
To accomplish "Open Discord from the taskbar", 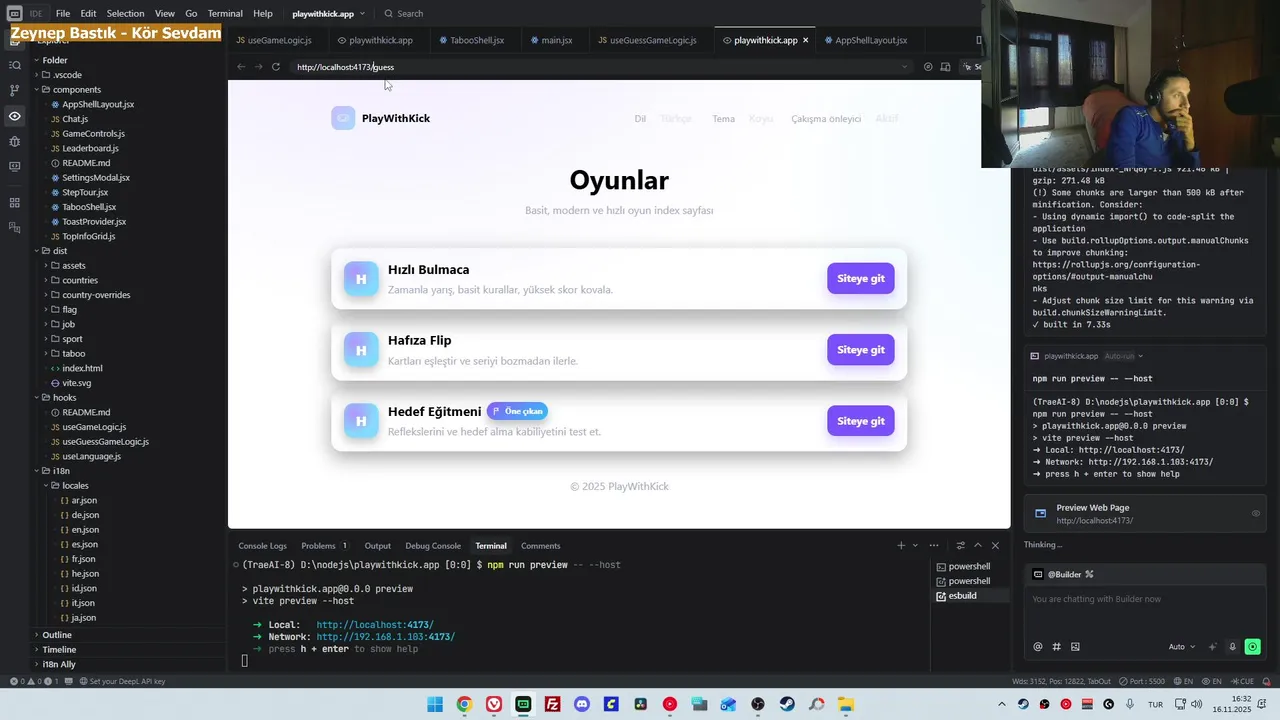I will point(582,704).
